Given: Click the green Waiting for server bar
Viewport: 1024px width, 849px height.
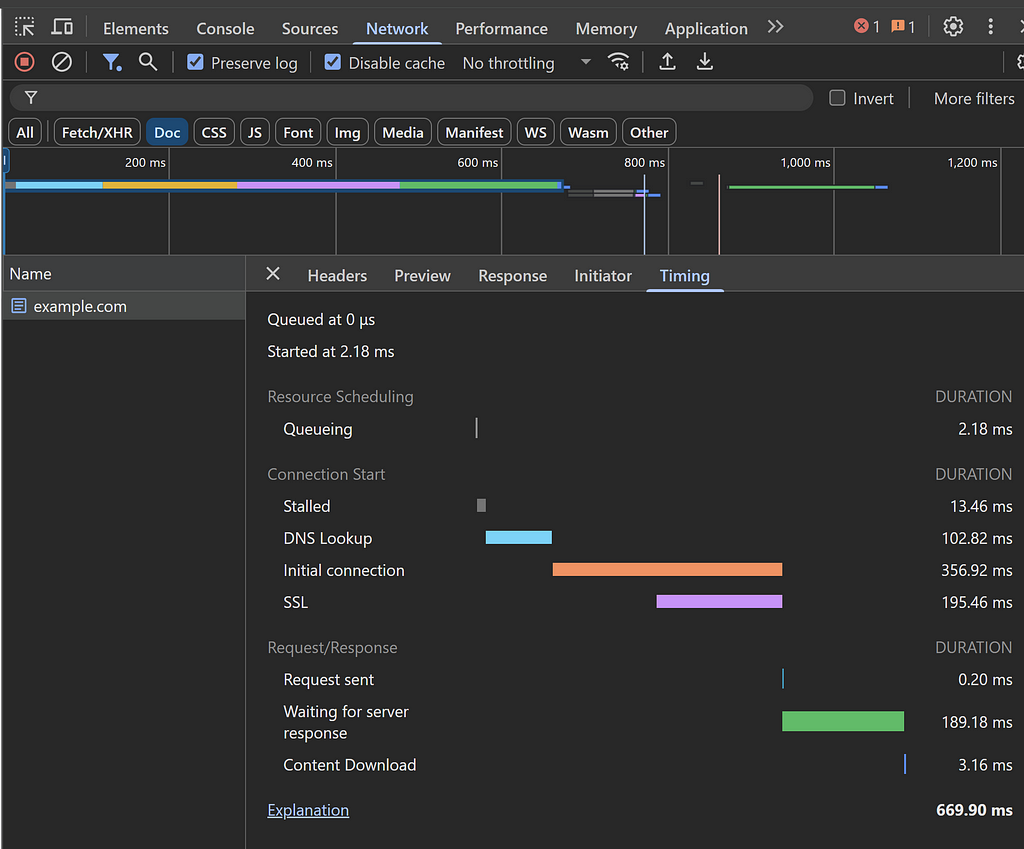Looking at the screenshot, I should [x=842, y=721].
